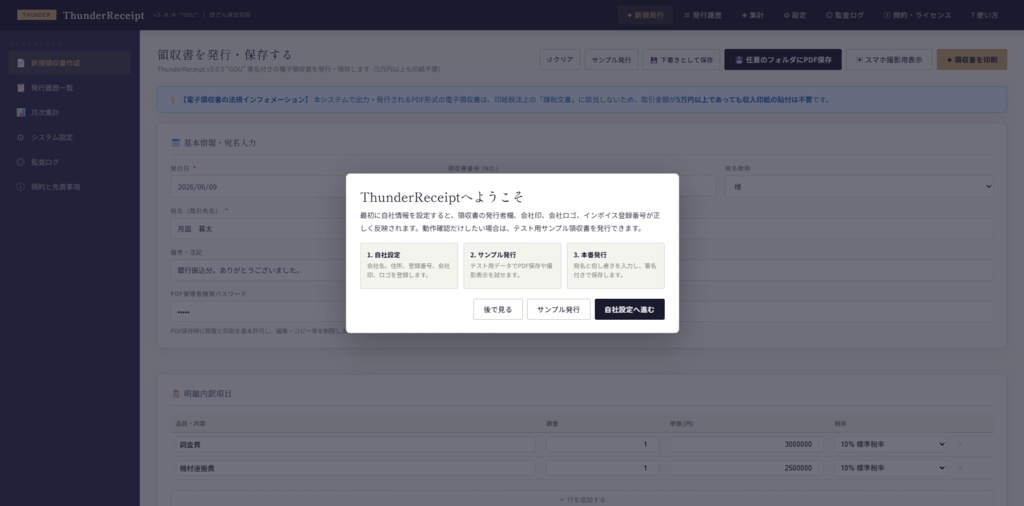Open tax rate dropdown for 調査費 row

(891, 444)
